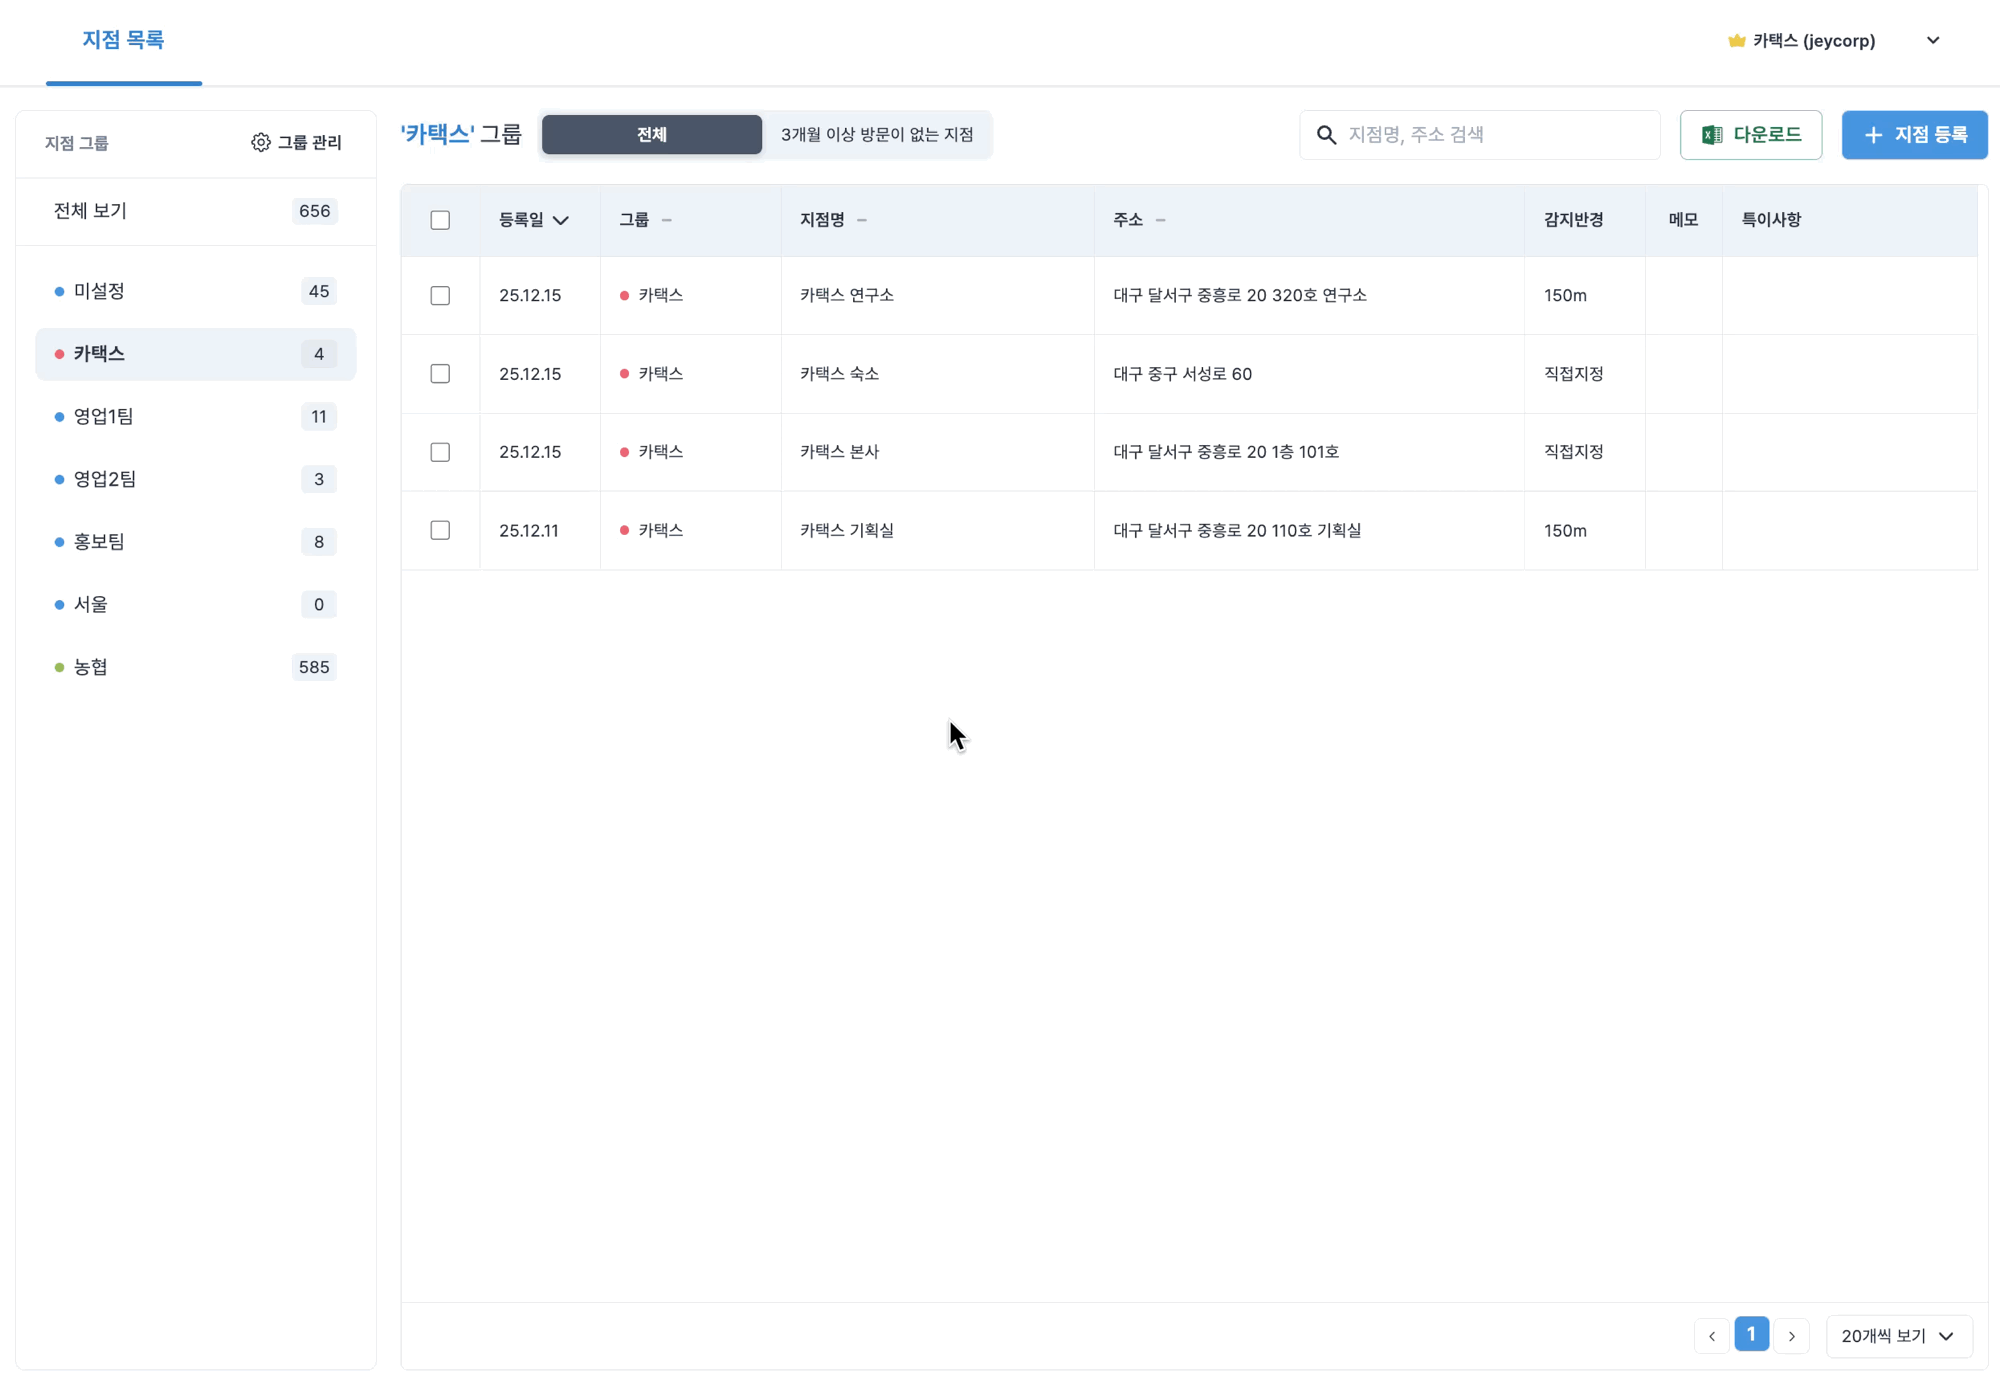Go to next page arrow
The height and width of the screenshot is (1388, 2000).
tap(1791, 1336)
